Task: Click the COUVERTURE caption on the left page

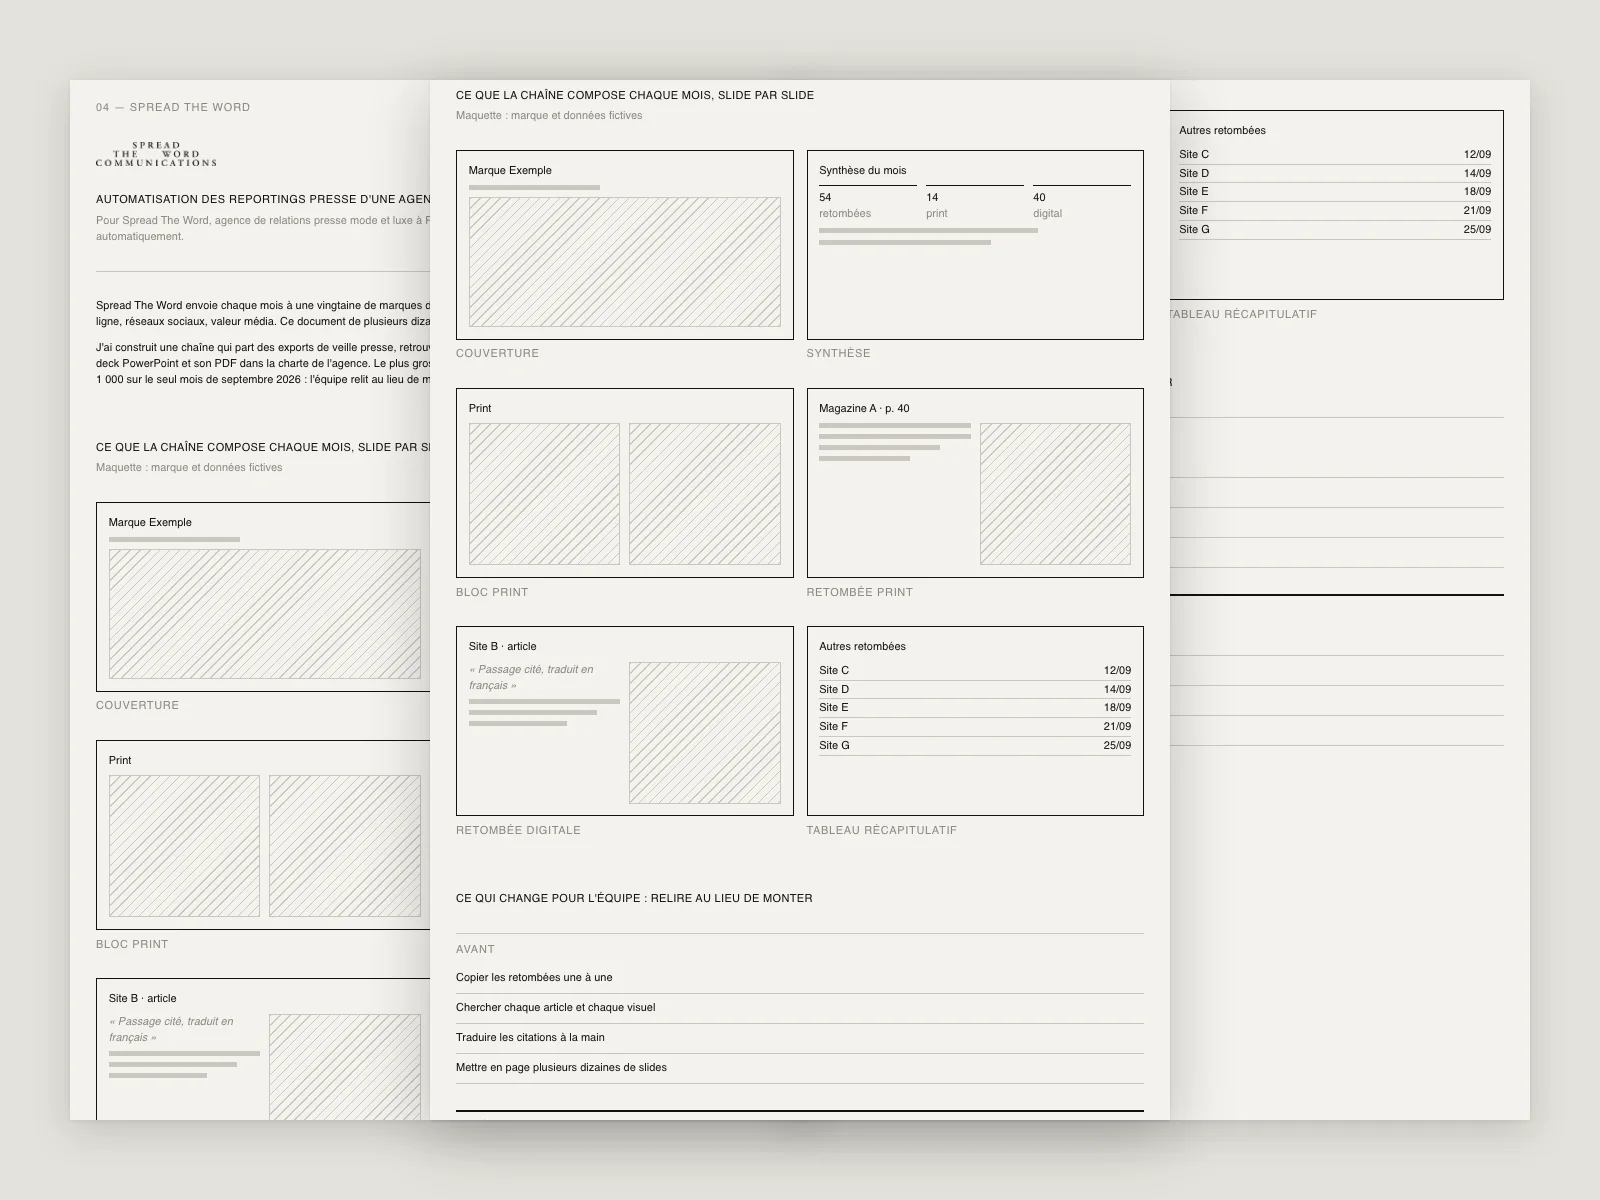Action: click(x=138, y=705)
